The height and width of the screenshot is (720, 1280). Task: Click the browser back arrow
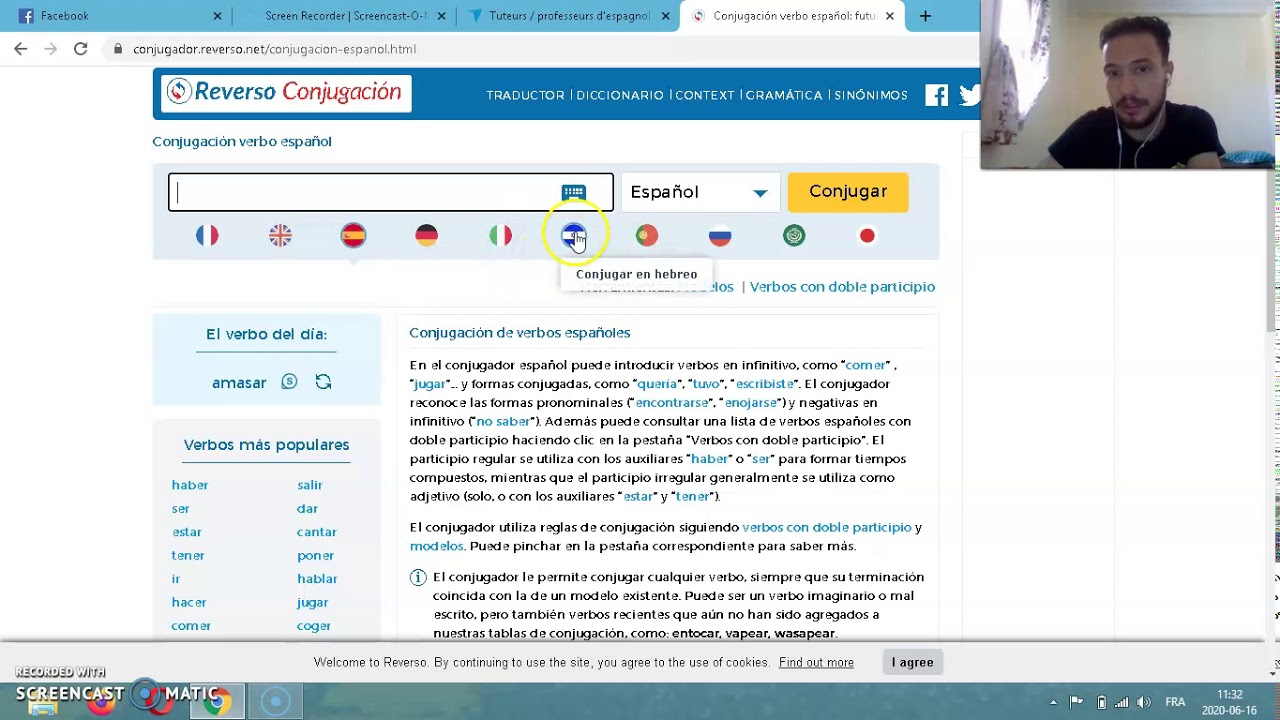pyautogui.click(x=21, y=49)
